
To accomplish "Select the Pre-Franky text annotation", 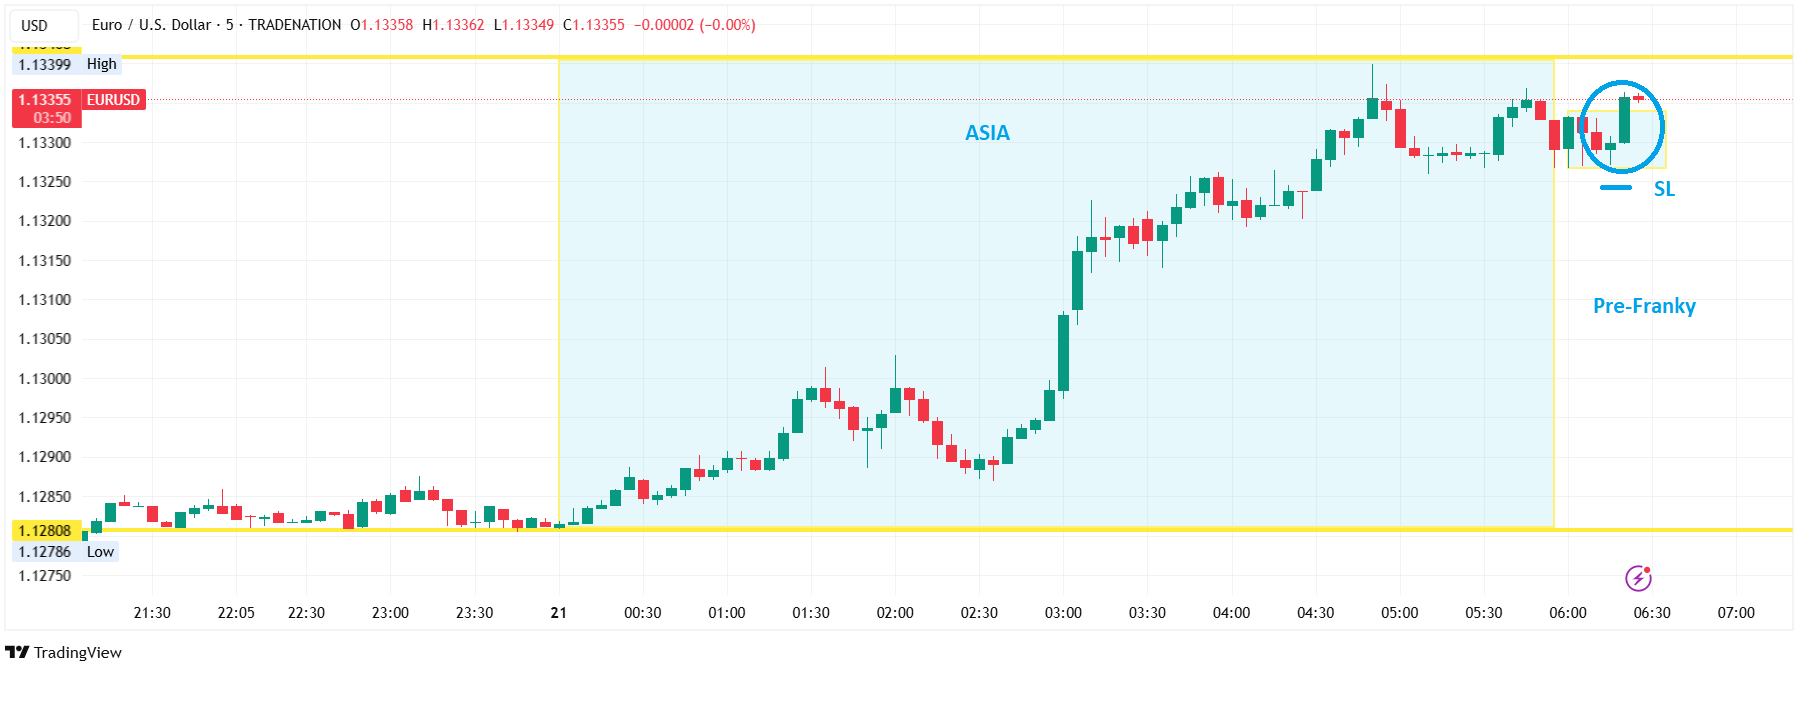I will coord(1644,306).
